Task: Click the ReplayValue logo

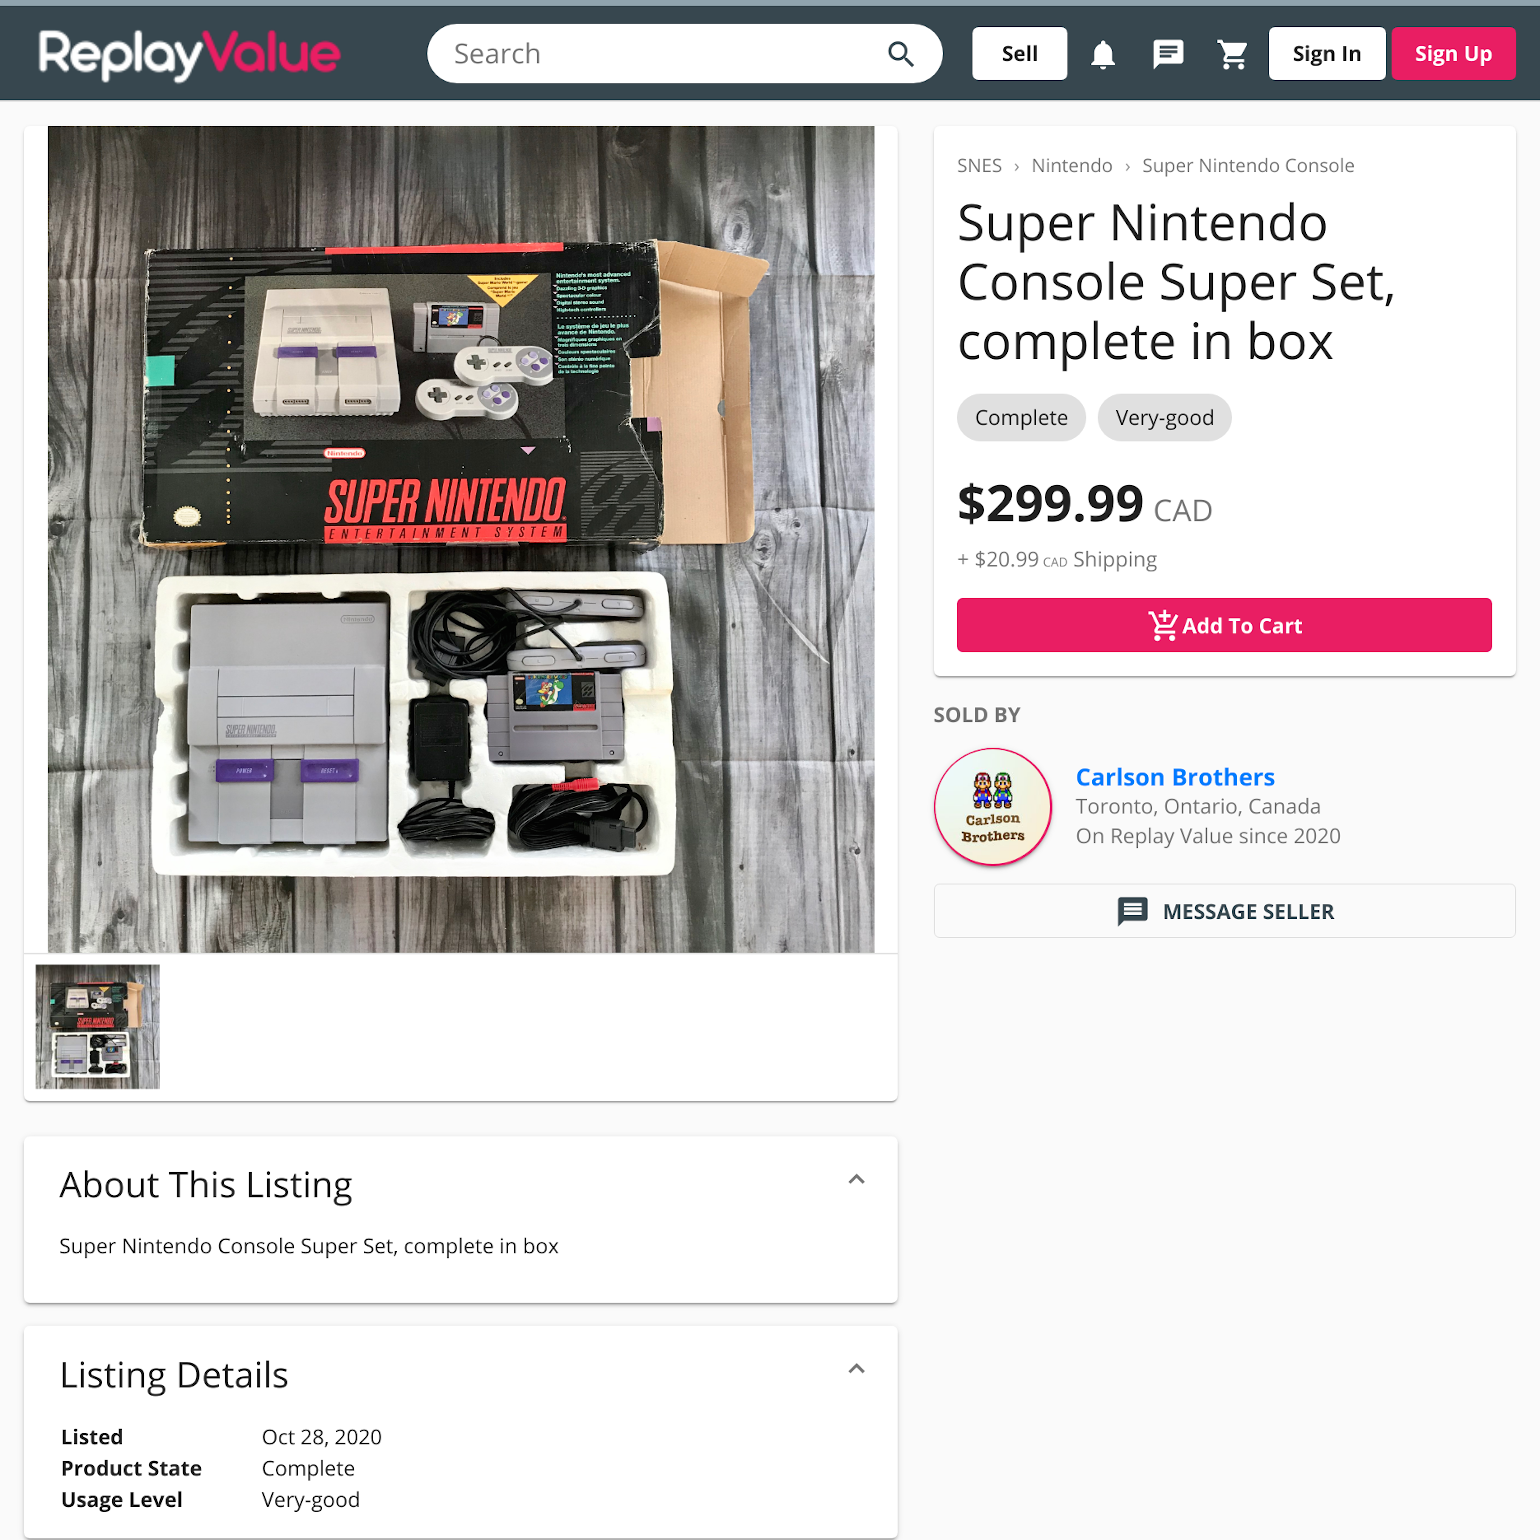Action: coord(190,54)
